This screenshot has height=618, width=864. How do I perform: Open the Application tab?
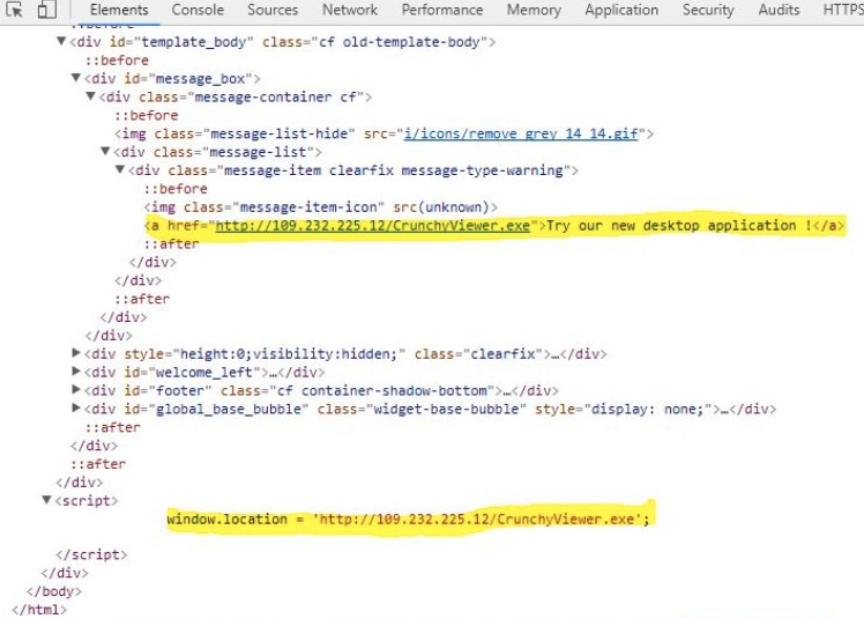point(622,10)
